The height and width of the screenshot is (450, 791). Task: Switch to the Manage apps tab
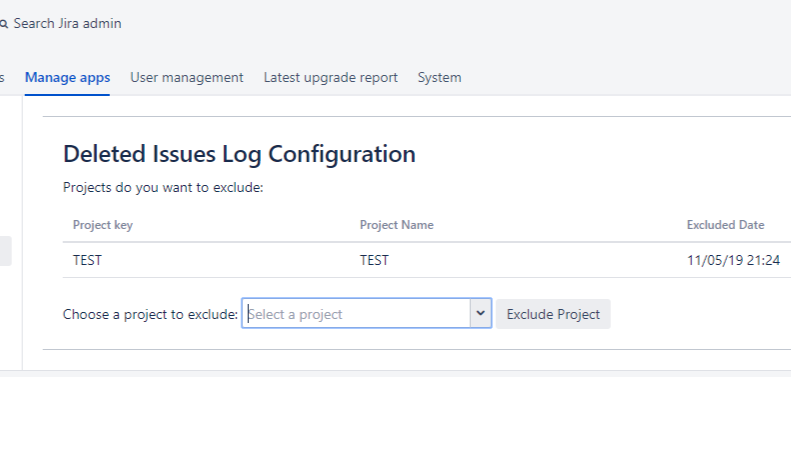(x=67, y=77)
